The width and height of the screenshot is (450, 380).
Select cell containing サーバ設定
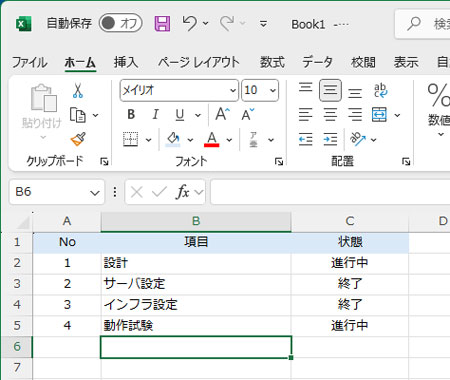pos(196,284)
